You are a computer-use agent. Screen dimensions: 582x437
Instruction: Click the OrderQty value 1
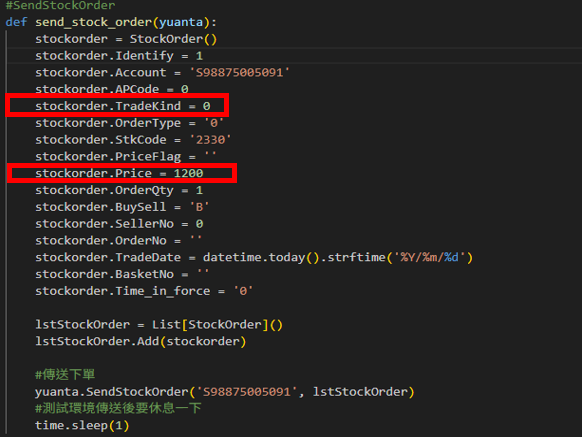[199, 190]
